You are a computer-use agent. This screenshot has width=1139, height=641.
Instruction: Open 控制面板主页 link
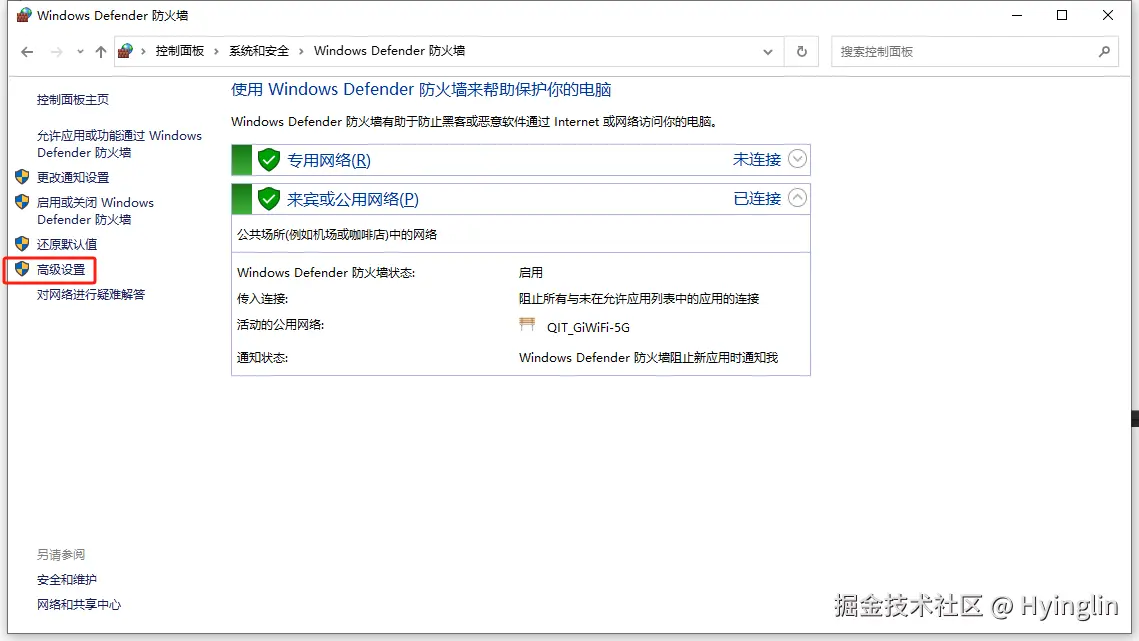pyautogui.click(x=73, y=100)
